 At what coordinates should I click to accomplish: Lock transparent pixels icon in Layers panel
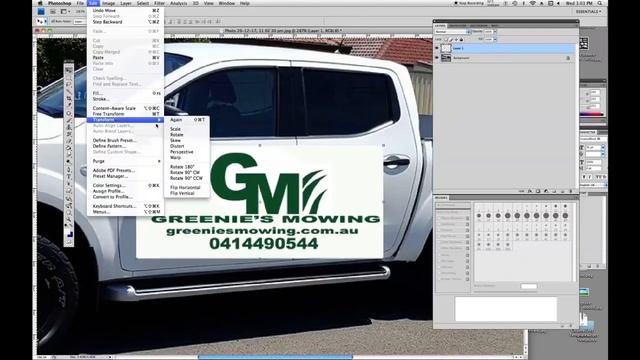(446, 40)
